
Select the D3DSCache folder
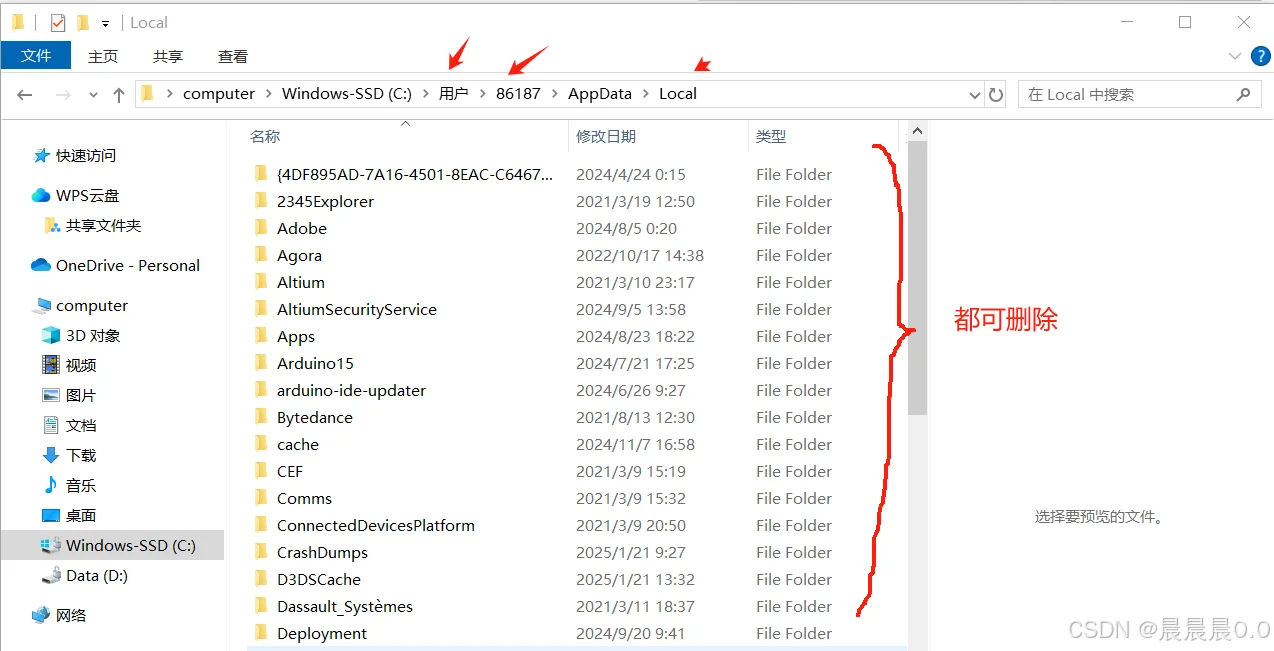click(x=319, y=579)
